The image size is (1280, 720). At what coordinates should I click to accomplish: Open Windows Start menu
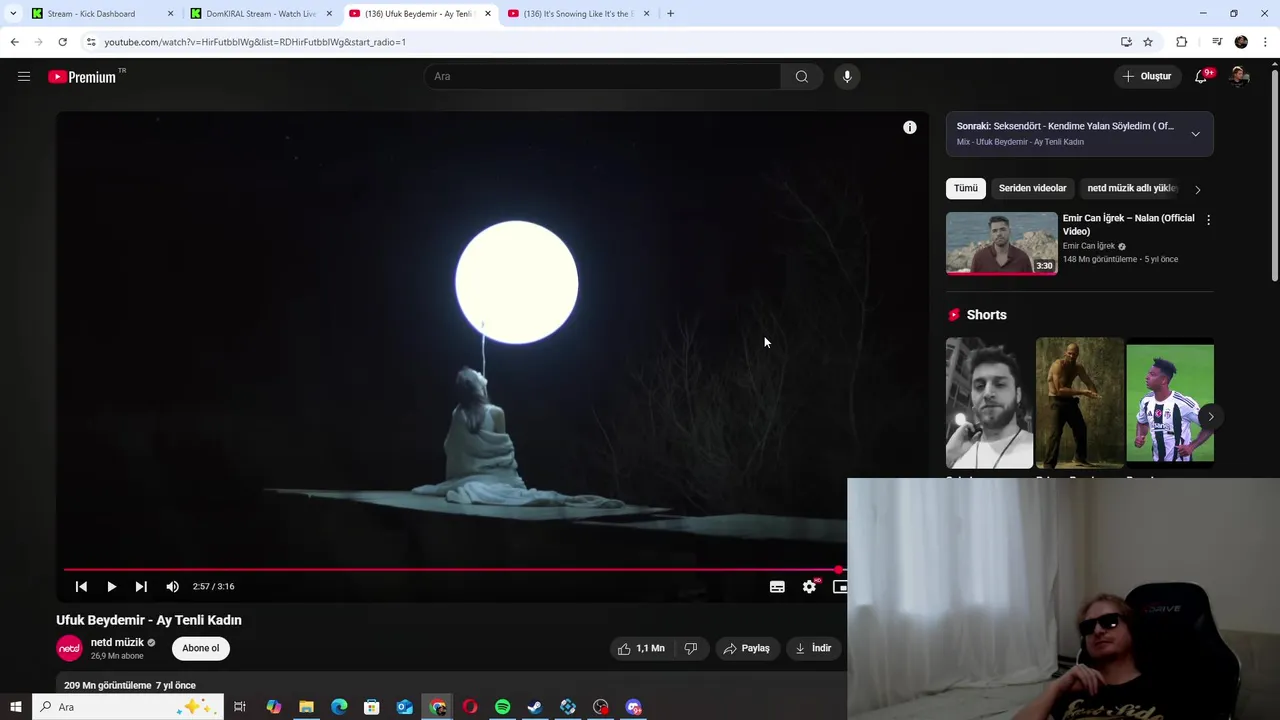tap(15, 707)
